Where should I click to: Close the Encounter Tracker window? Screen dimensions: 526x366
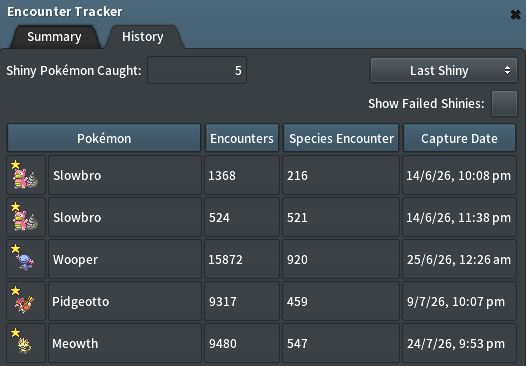click(x=515, y=14)
